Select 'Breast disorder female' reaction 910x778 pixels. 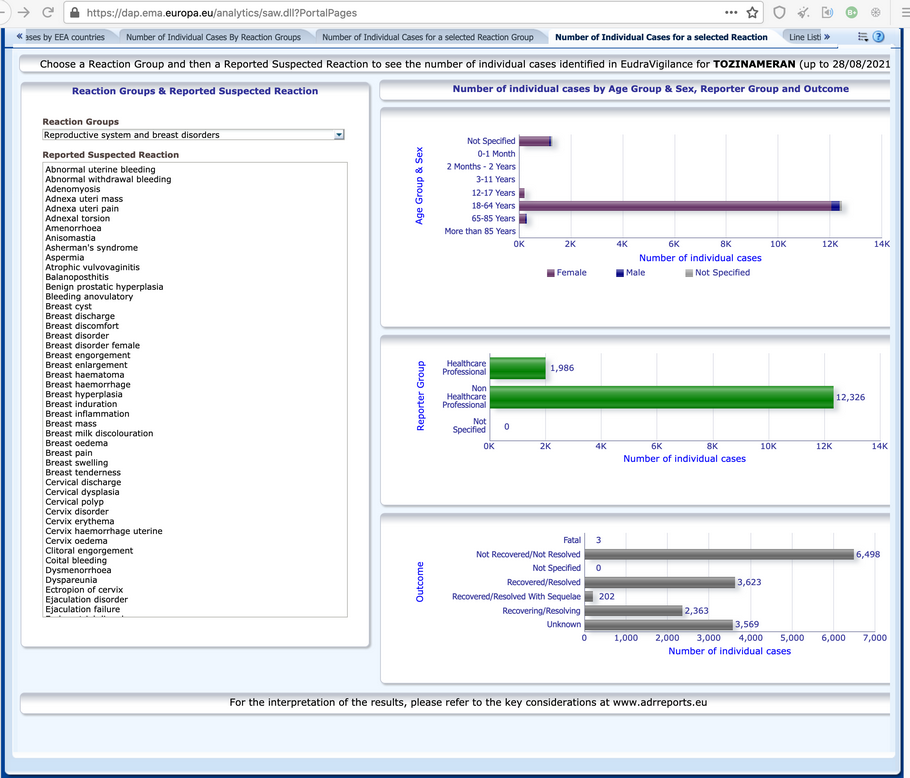[x=93, y=345]
